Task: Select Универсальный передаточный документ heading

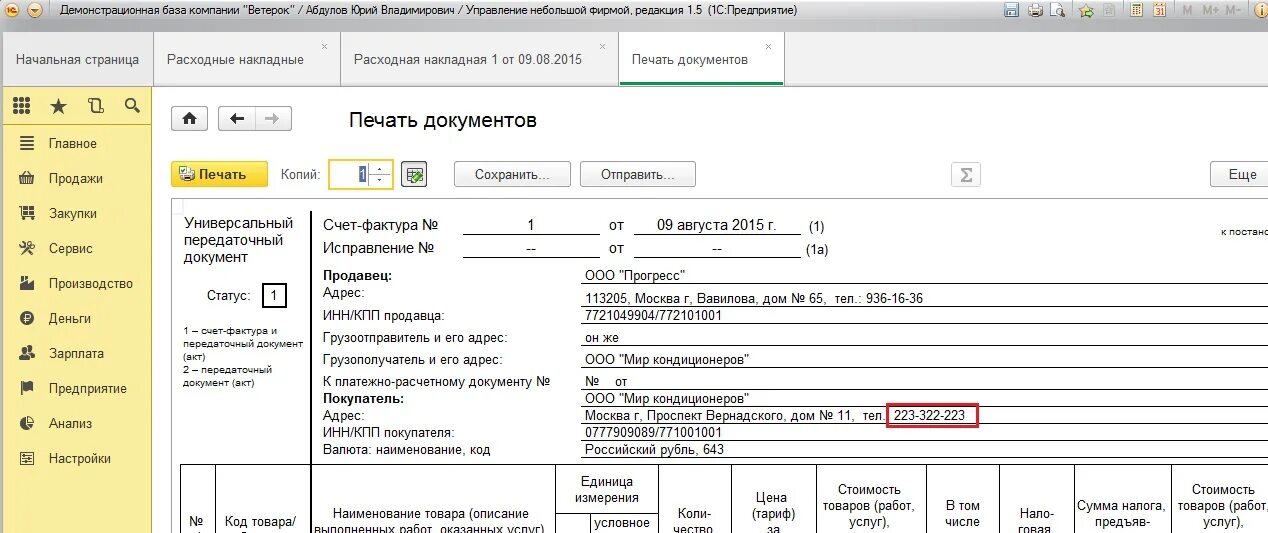Action: (x=239, y=240)
